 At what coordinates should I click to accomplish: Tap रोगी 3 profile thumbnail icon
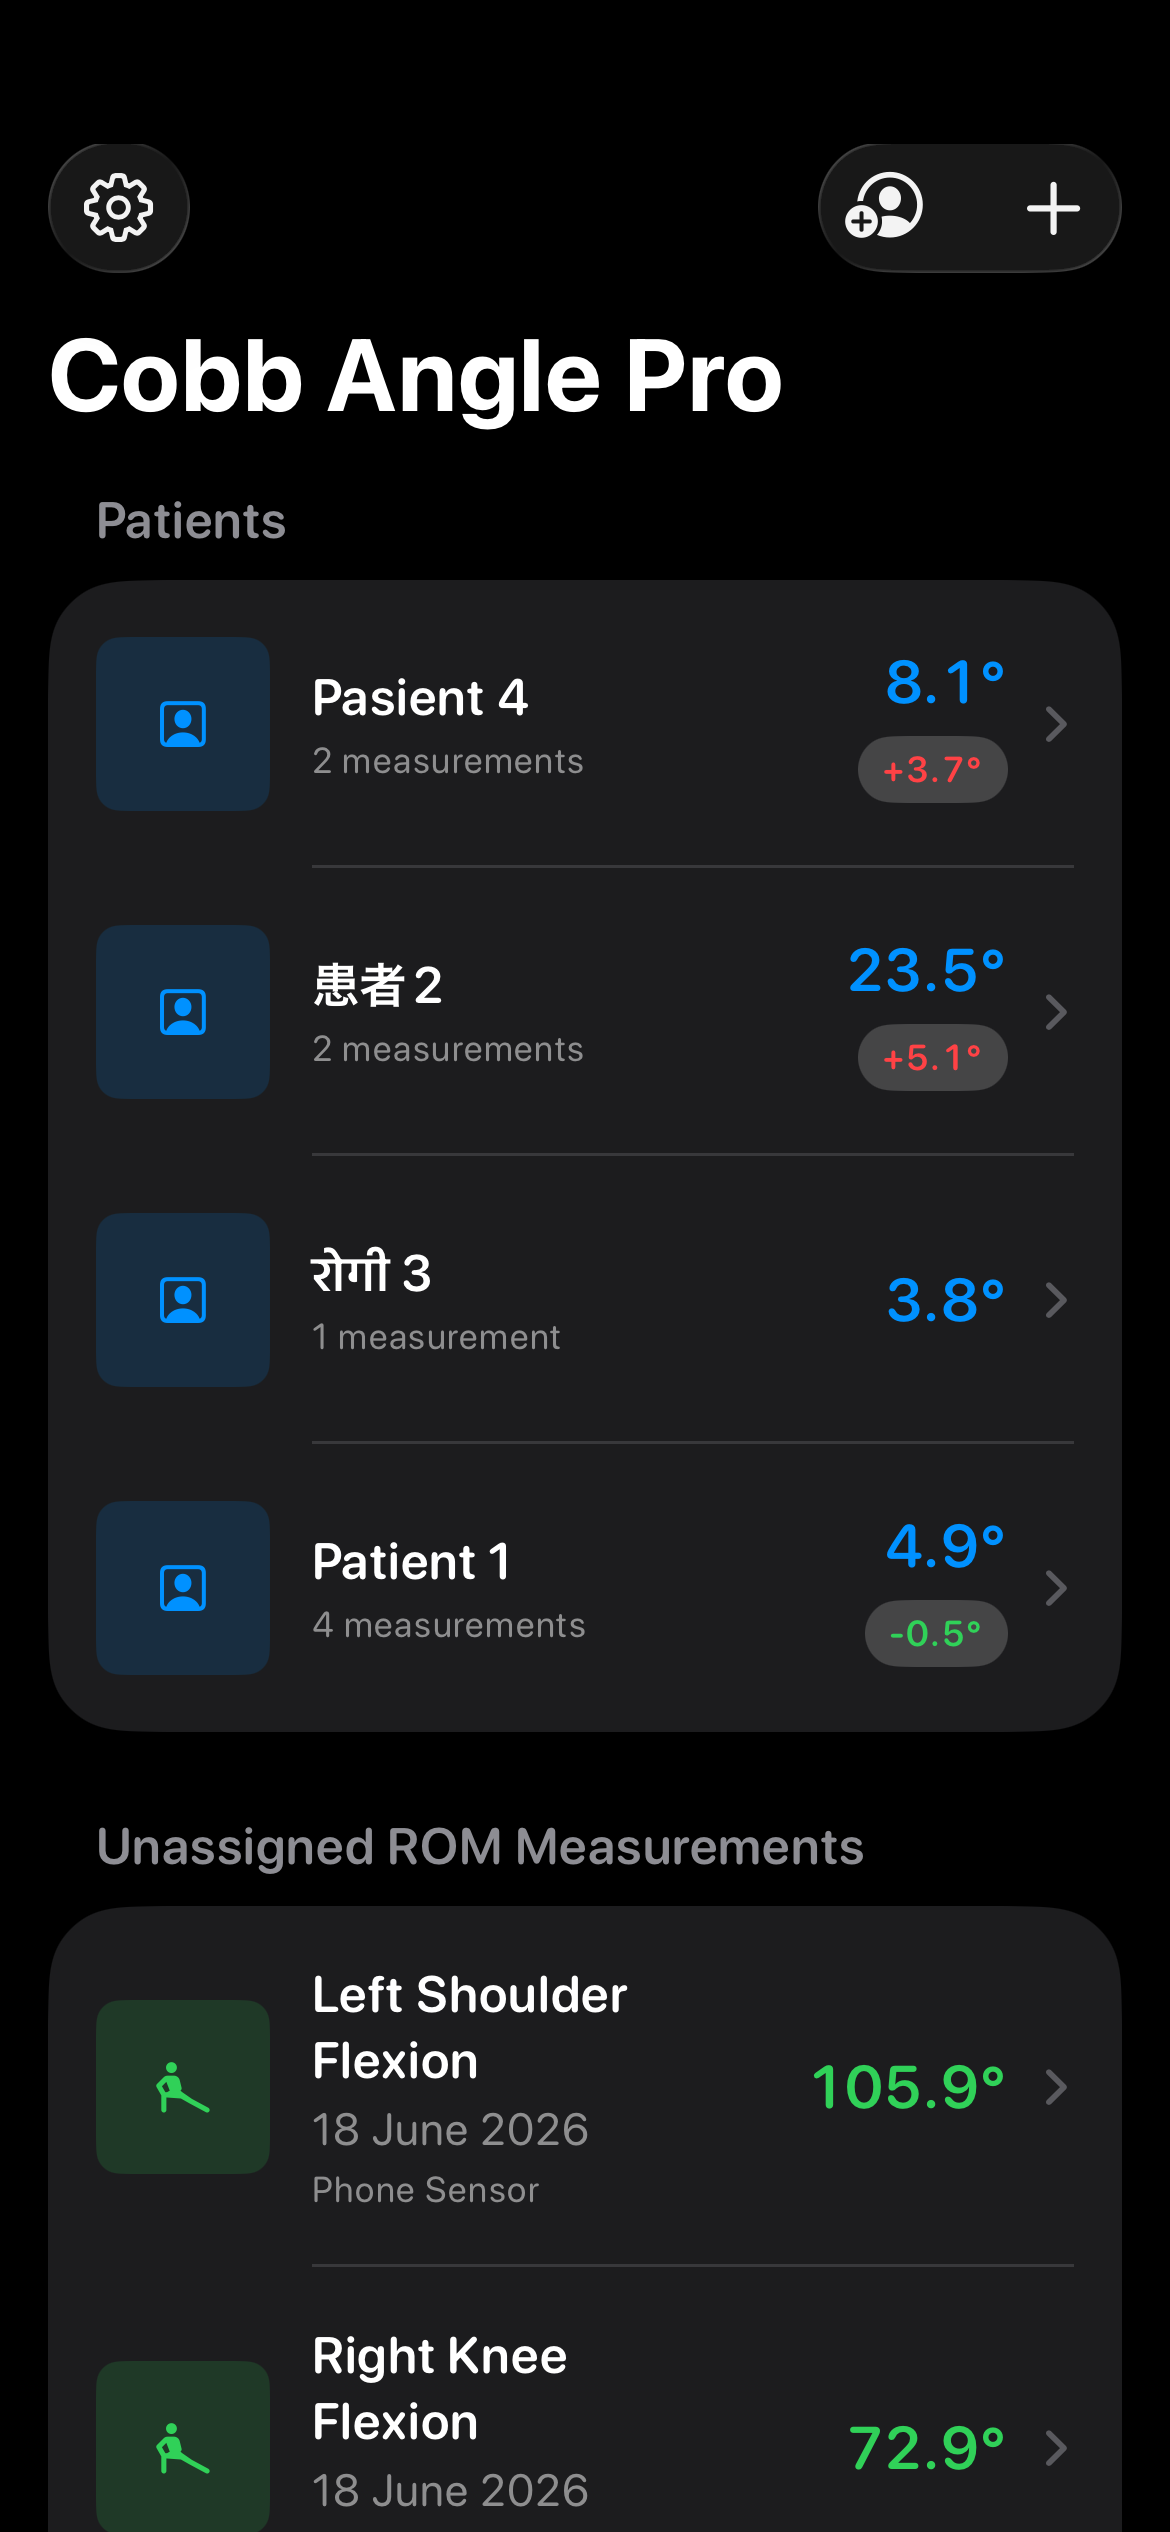point(183,1300)
